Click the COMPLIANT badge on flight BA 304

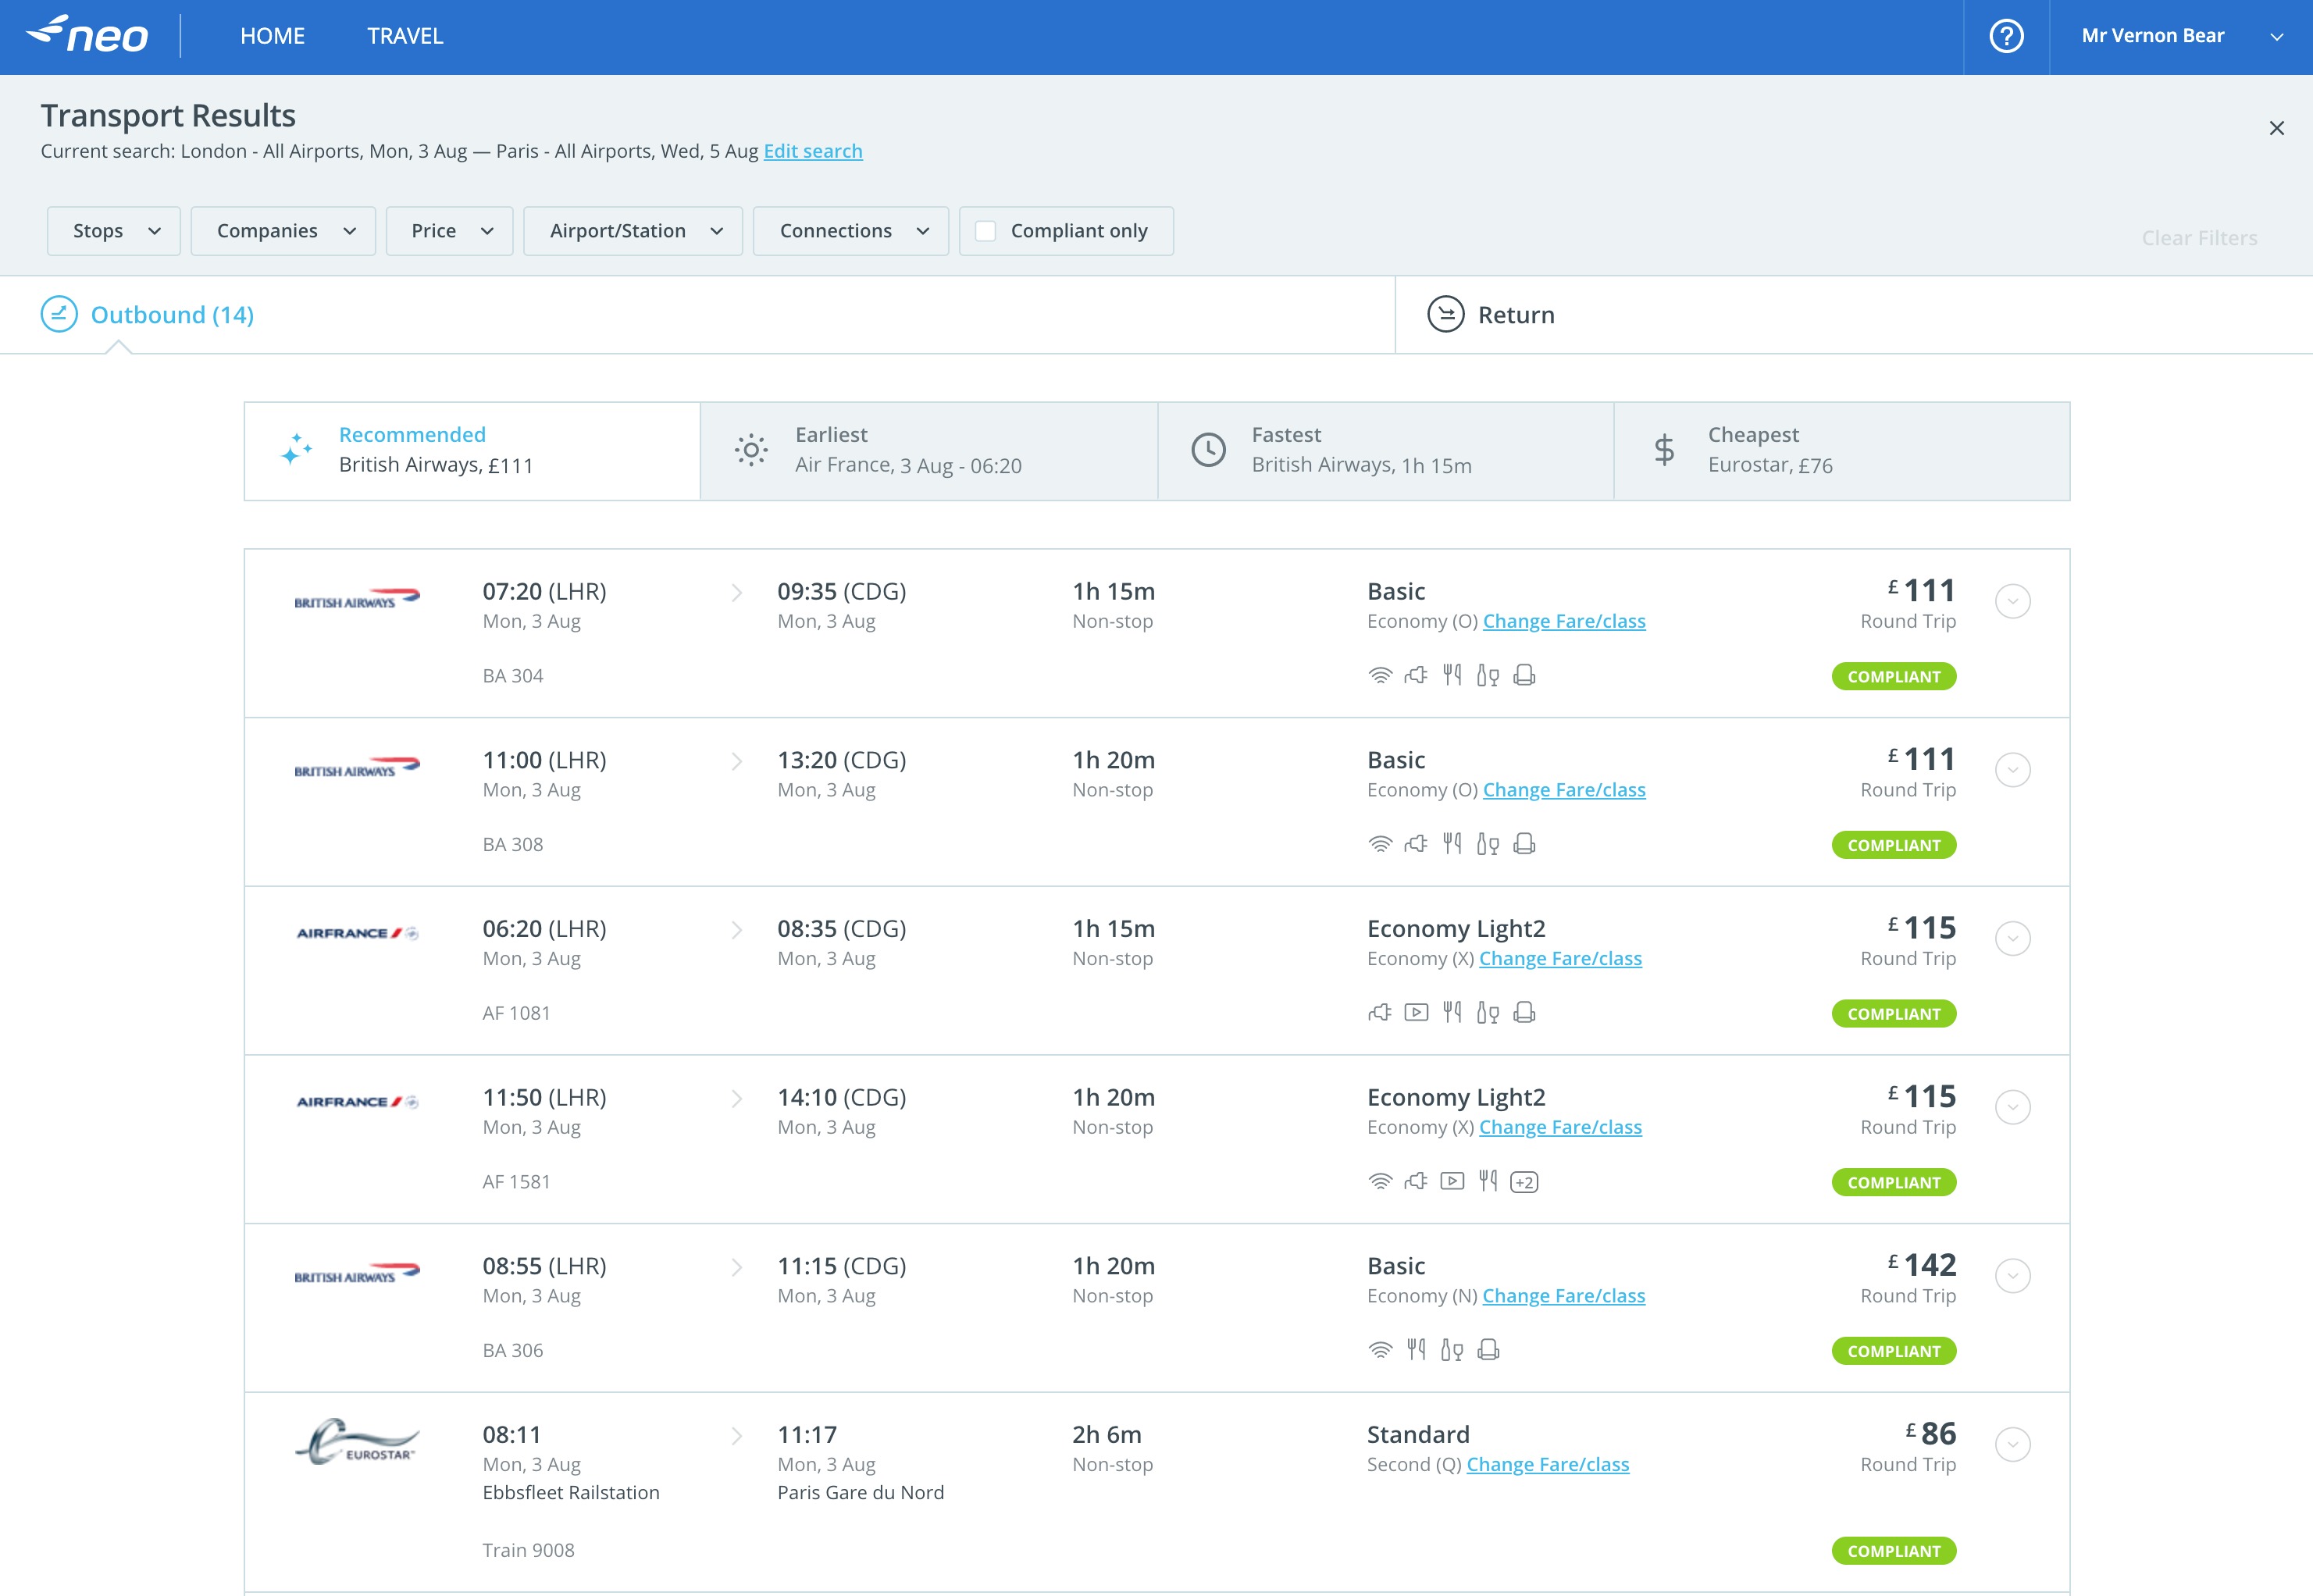[1893, 676]
